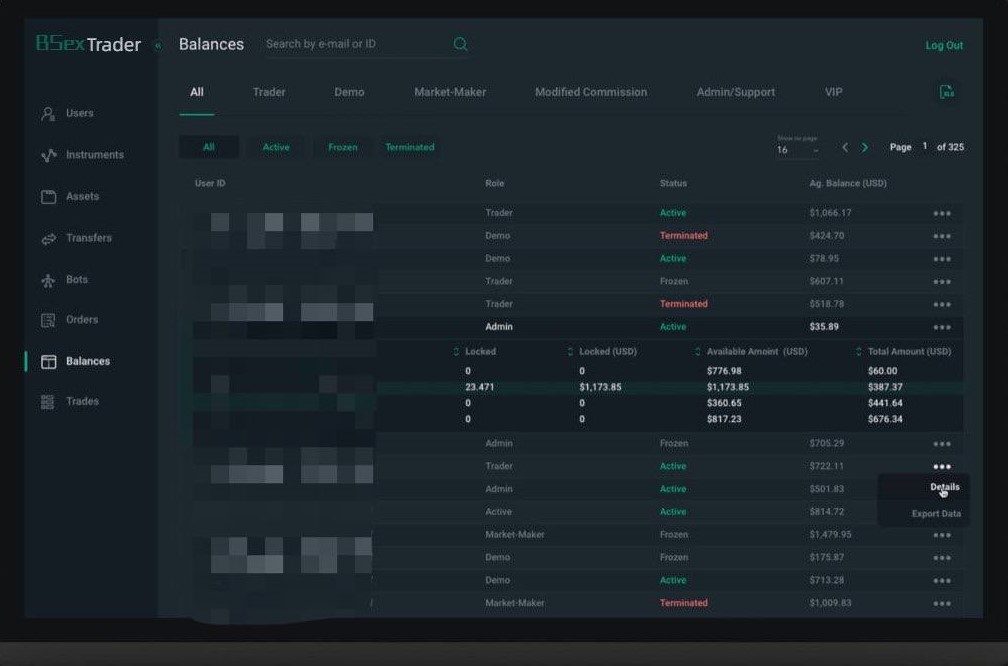This screenshot has height=666, width=1008.
Task: Open Users via its sidebar icon
Action: pos(48,114)
